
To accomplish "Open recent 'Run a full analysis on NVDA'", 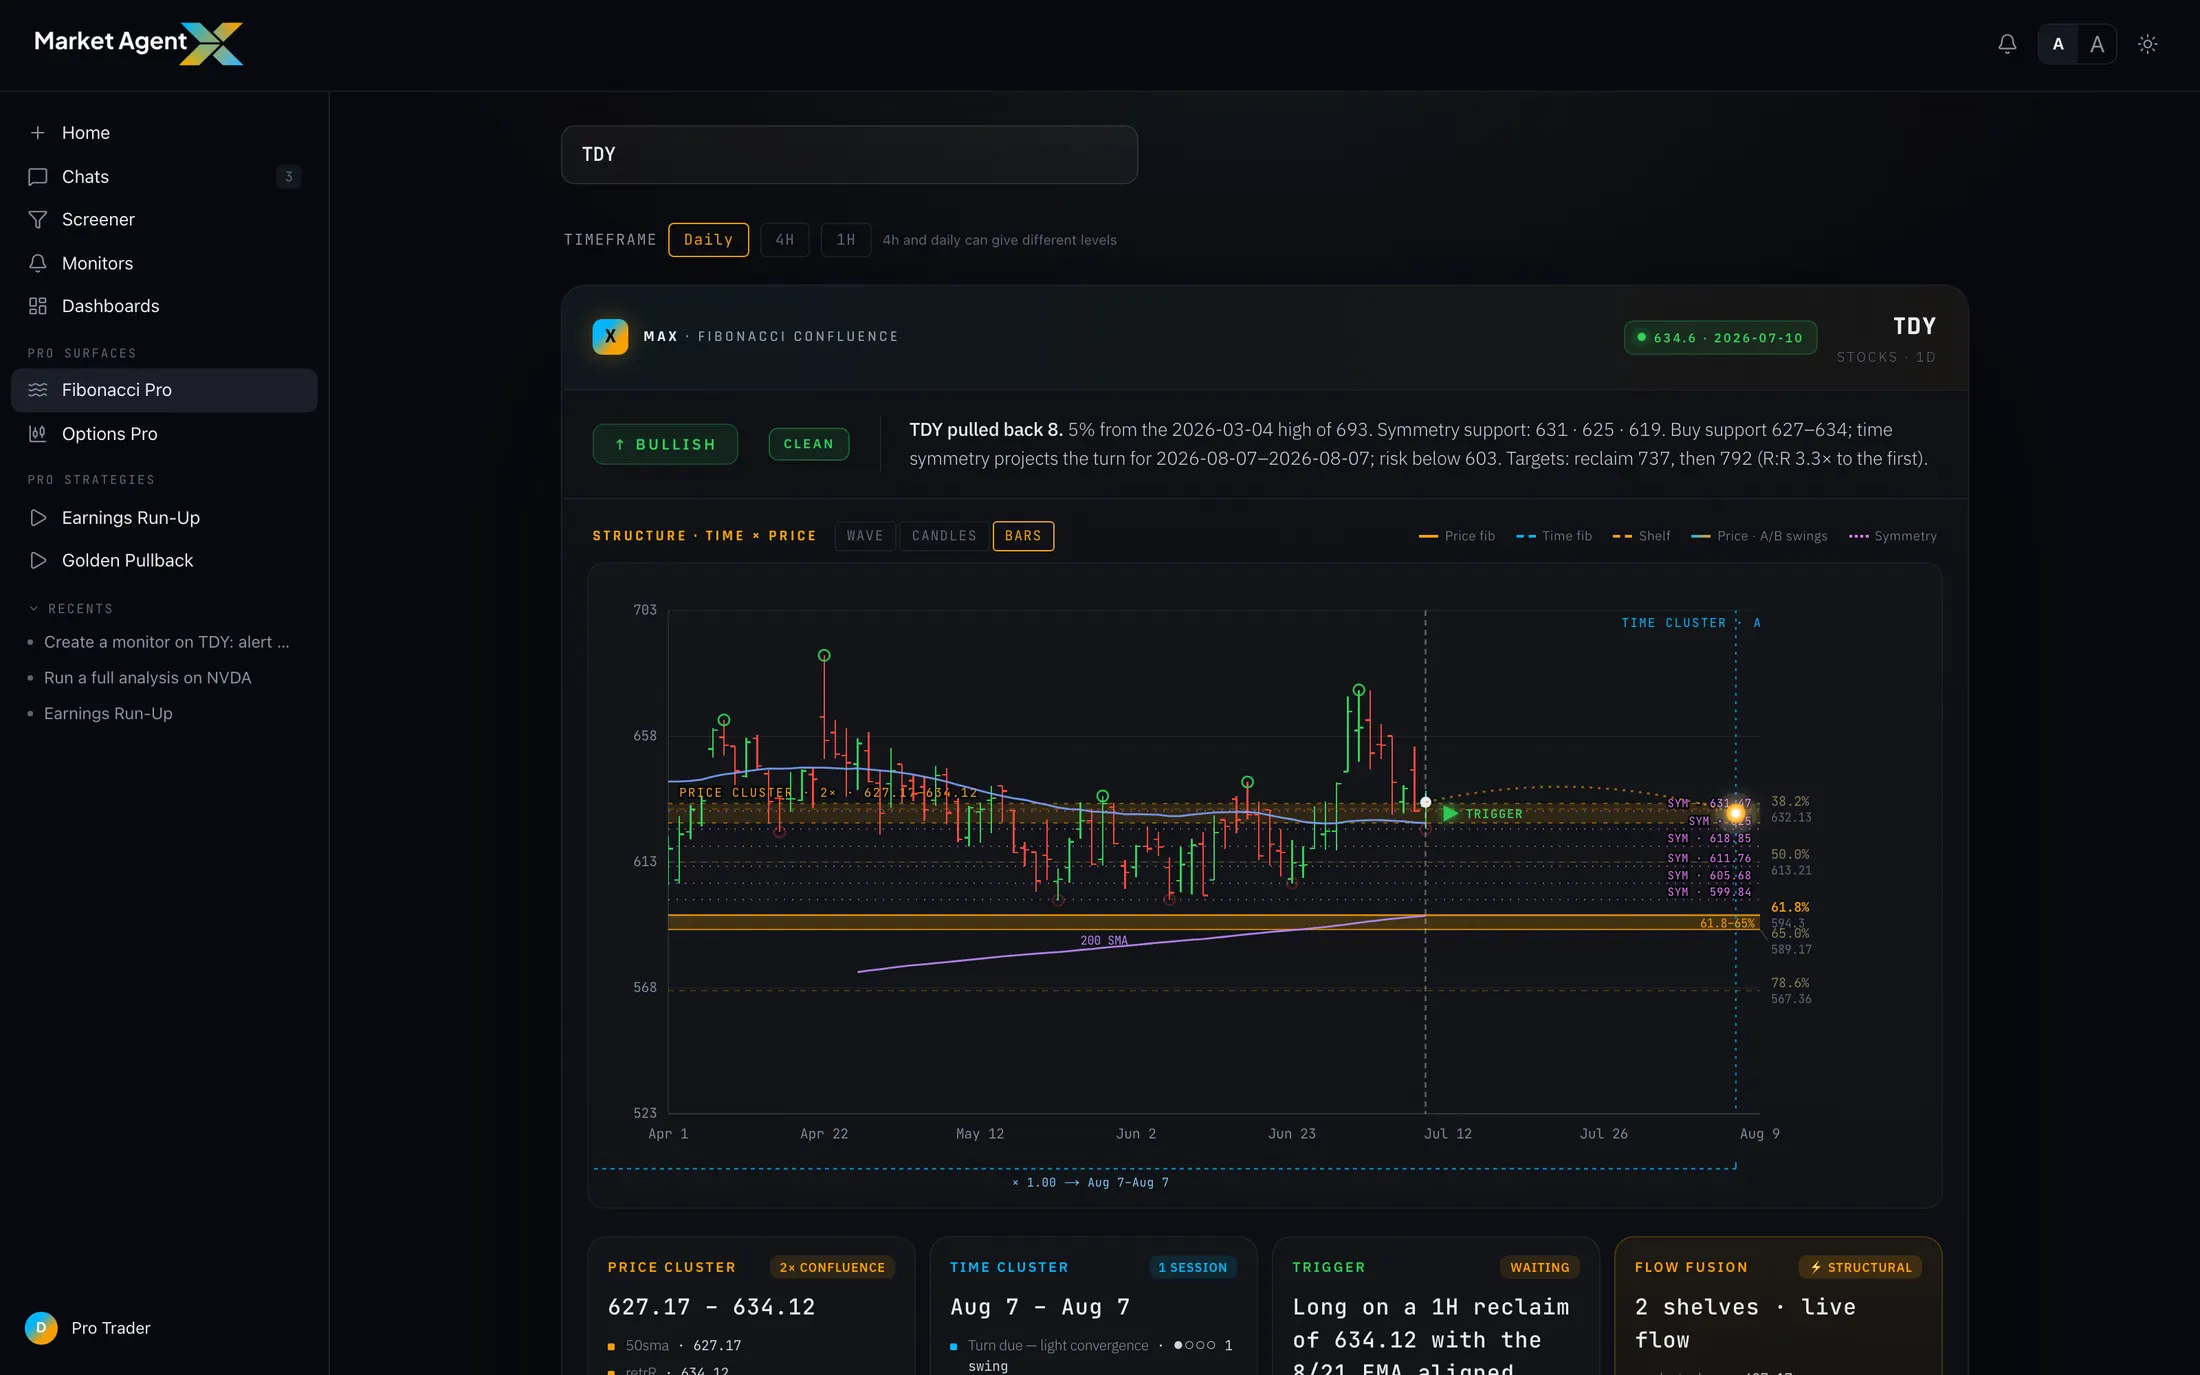I will pos(148,678).
